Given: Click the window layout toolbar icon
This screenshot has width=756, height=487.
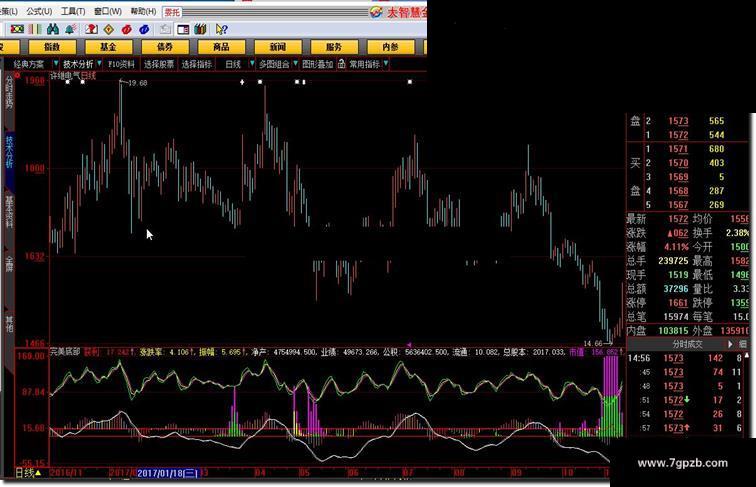Looking at the screenshot, I should point(183,29).
